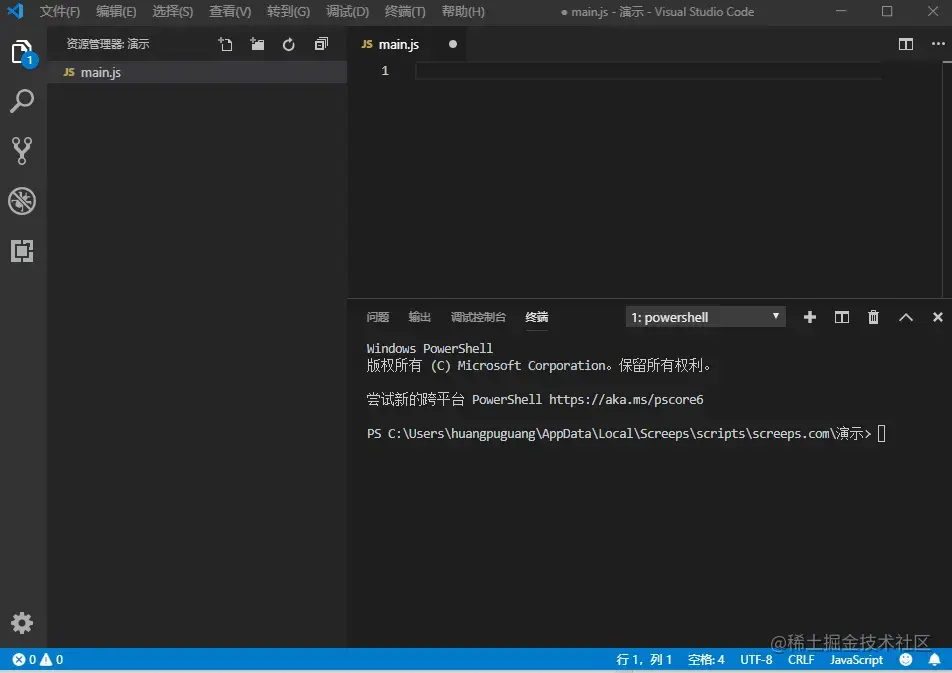Click the error count in status bar
This screenshot has width=952, height=673.
[x=24, y=660]
